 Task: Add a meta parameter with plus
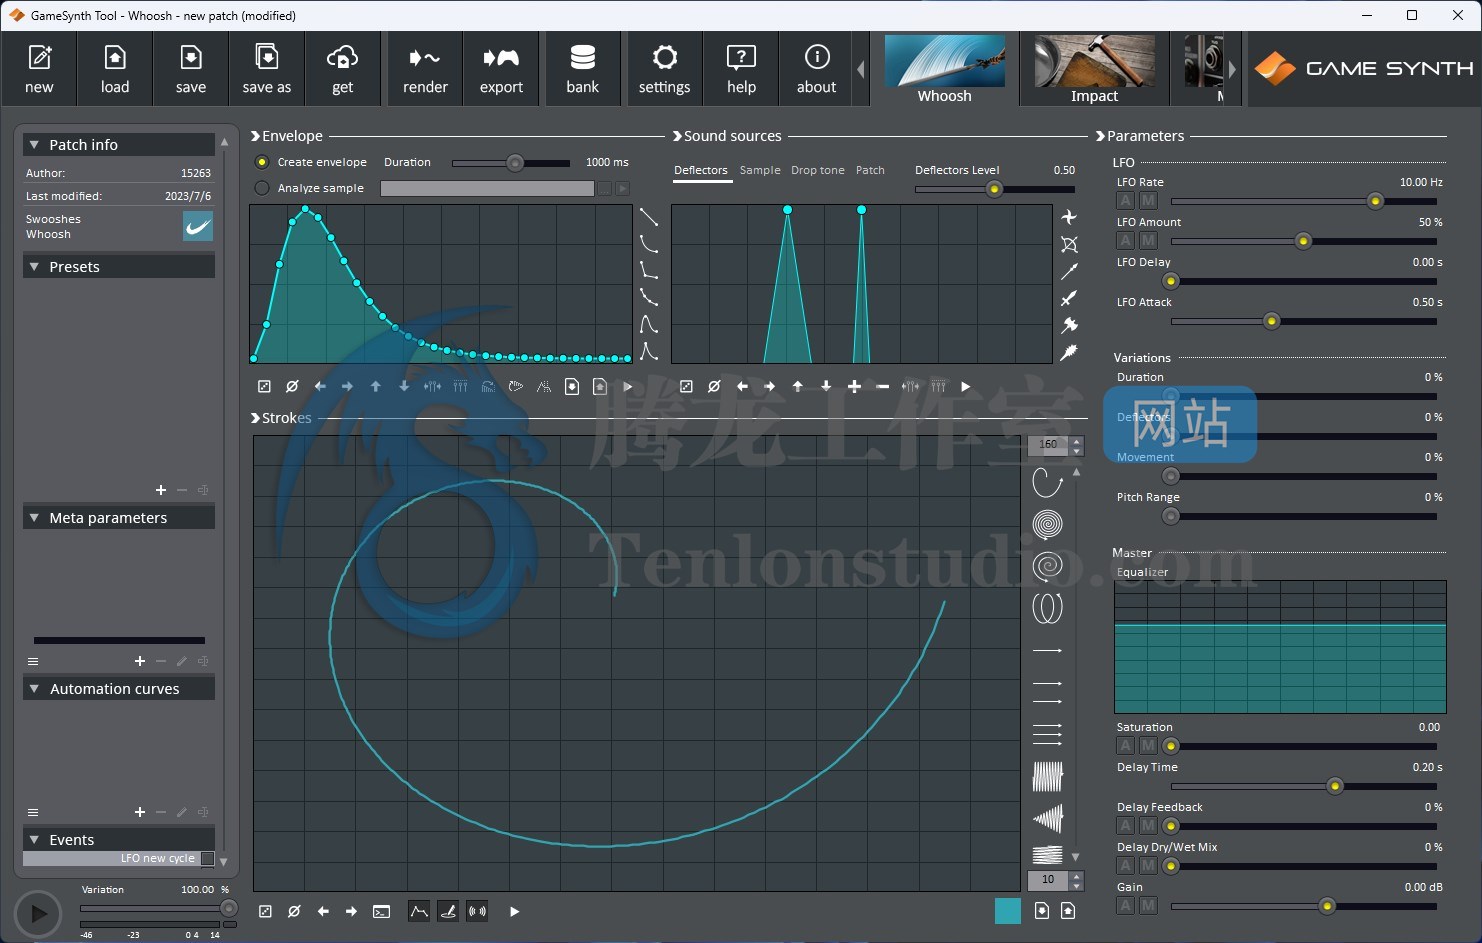click(x=140, y=661)
